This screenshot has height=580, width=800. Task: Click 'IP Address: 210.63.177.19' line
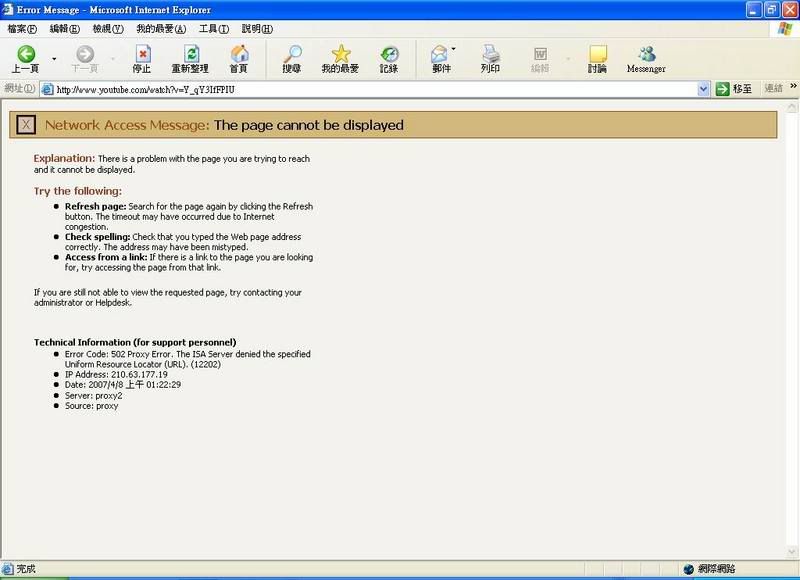click(x=116, y=374)
